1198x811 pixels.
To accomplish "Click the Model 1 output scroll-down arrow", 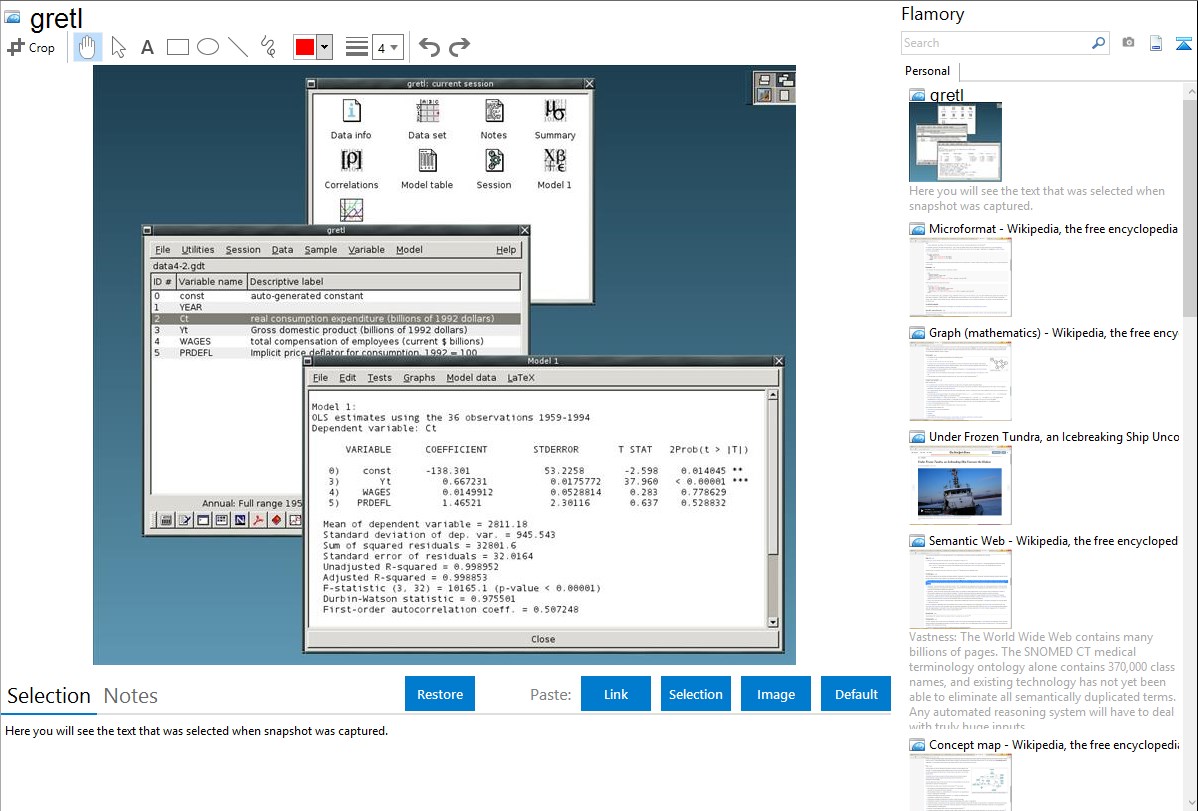I will pyautogui.click(x=772, y=622).
